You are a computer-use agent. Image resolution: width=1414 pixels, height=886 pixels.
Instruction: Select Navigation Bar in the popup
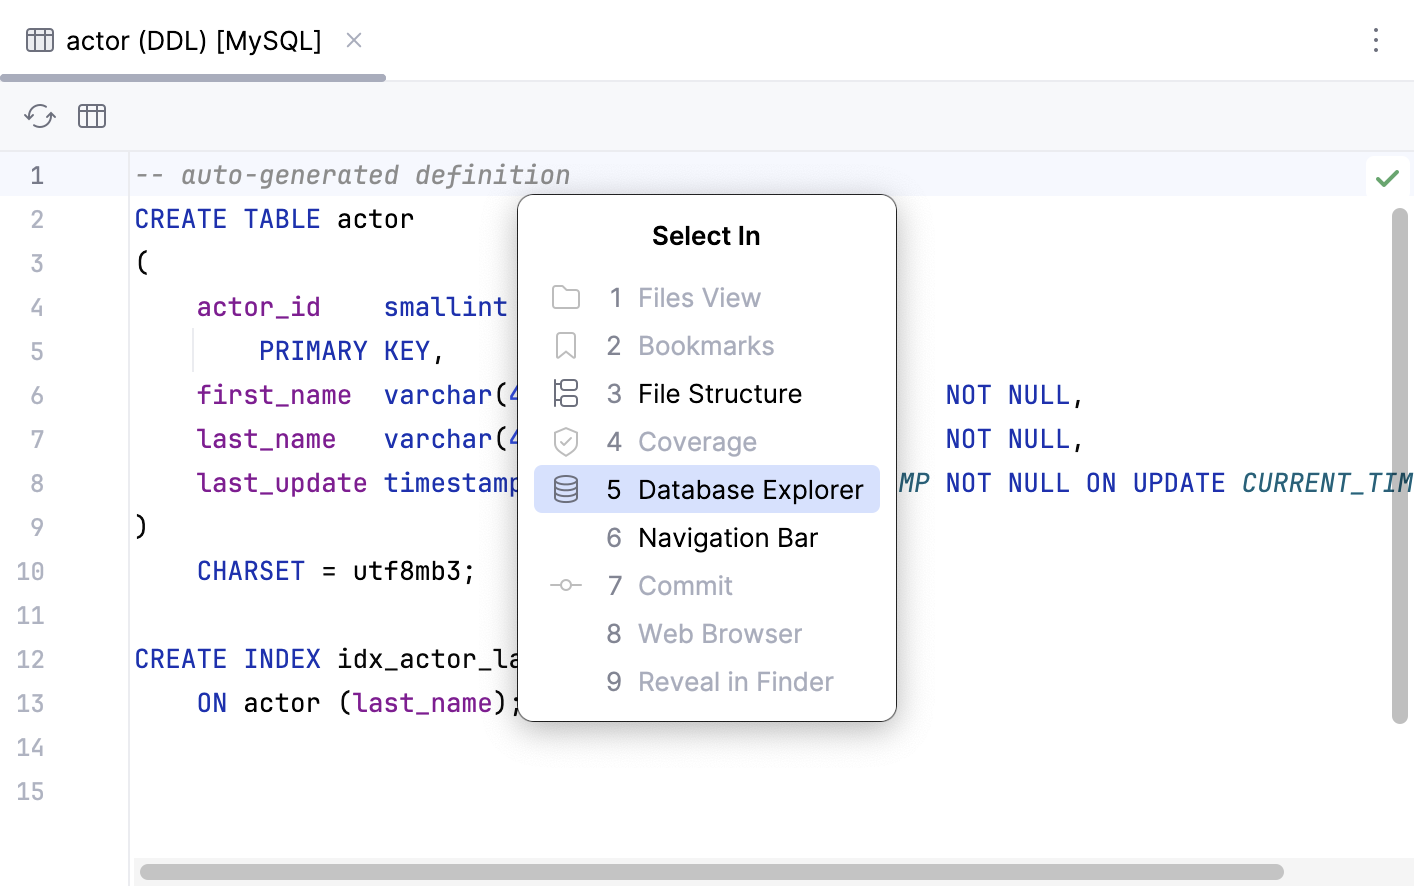pyautogui.click(x=728, y=537)
